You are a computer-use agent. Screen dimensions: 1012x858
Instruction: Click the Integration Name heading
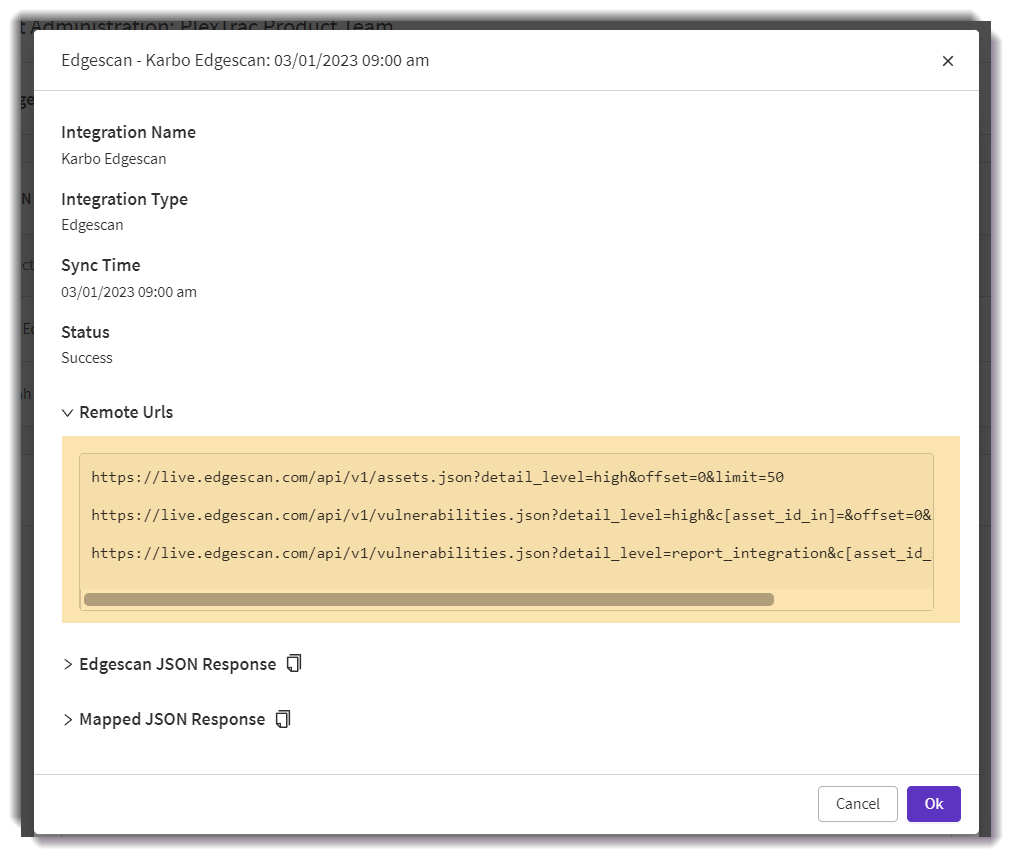pos(128,132)
